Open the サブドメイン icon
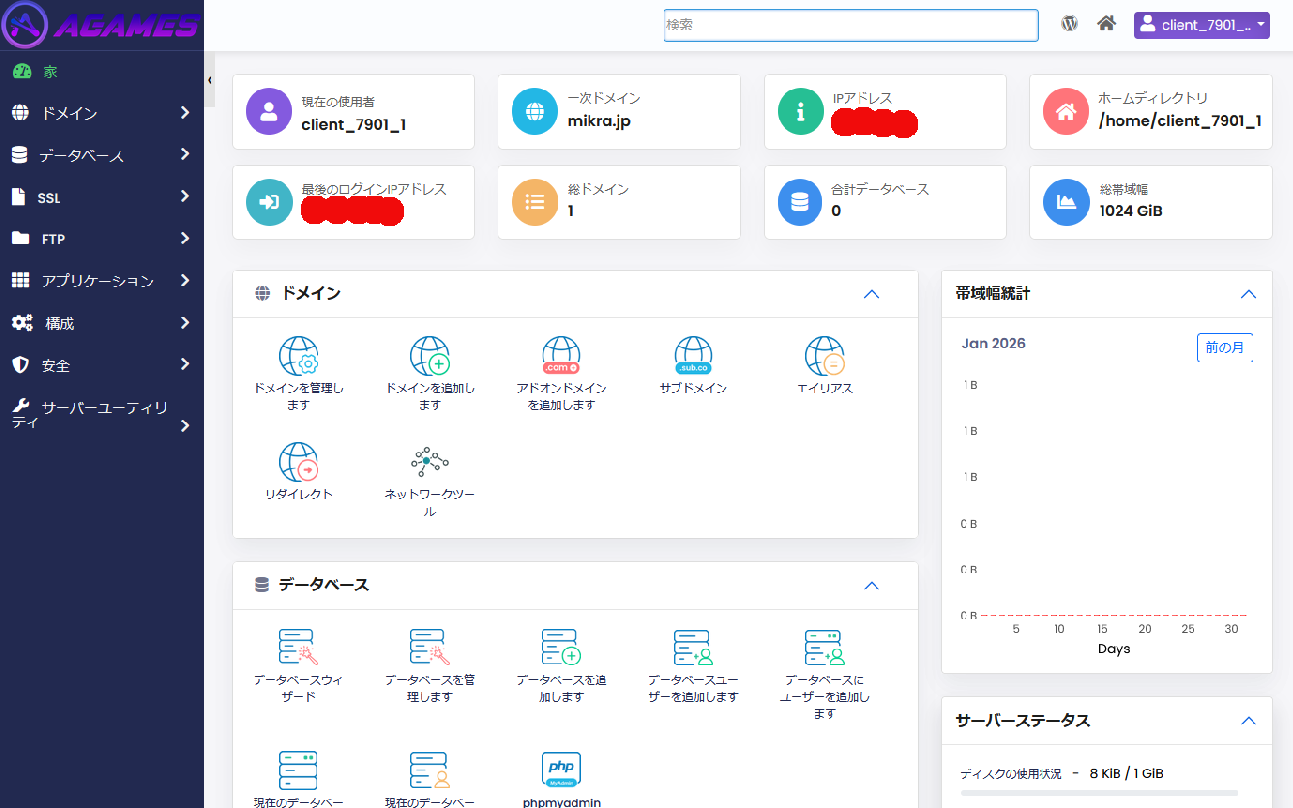The height and width of the screenshot is (808, 1293). click(x=693, y=354)
